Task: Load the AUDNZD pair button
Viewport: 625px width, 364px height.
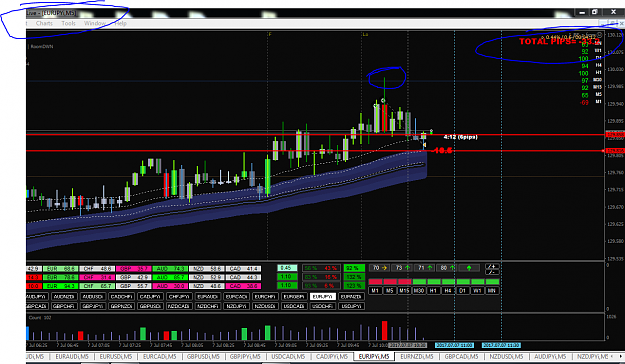Action: (x=64, y=297)
